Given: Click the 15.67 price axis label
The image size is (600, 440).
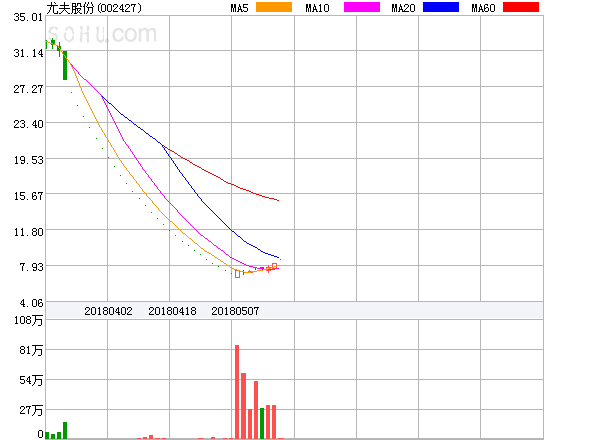Looking at the screenshot, I should [x=28, y=196].
